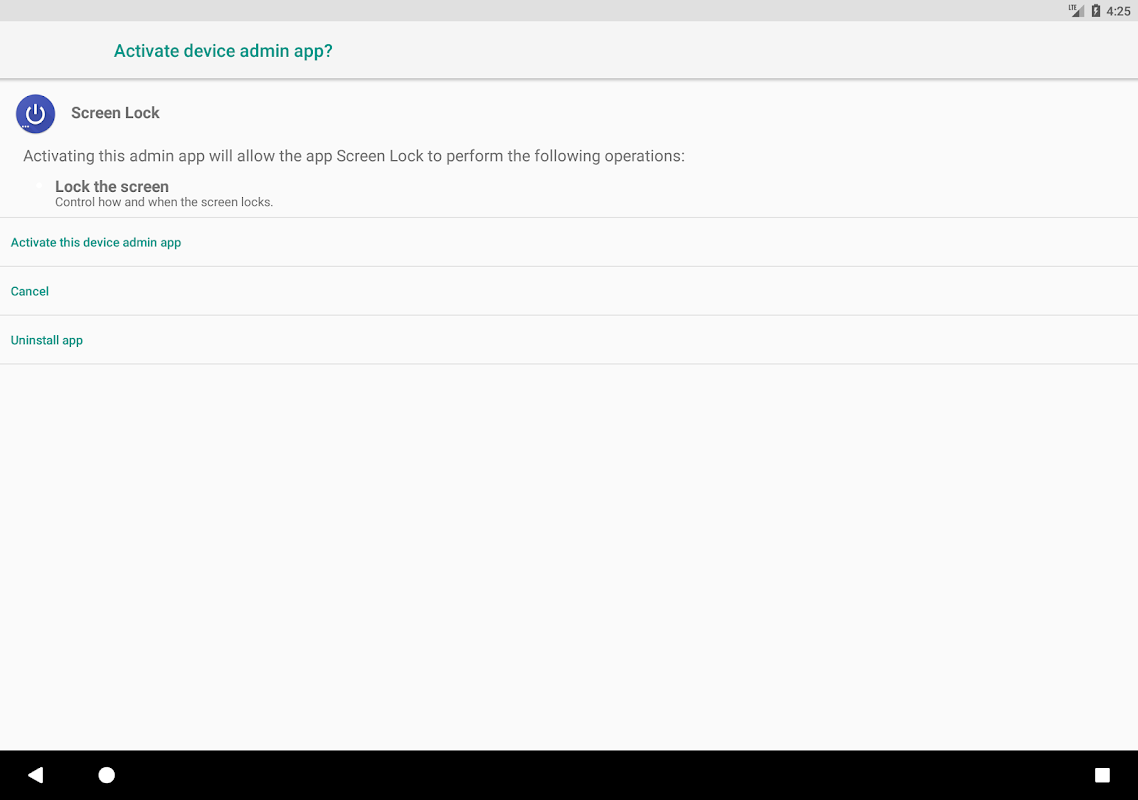Click the "Activating this admin app" description sentence
This screenshot has height=800, width=1138.
(x=354, y=156)
